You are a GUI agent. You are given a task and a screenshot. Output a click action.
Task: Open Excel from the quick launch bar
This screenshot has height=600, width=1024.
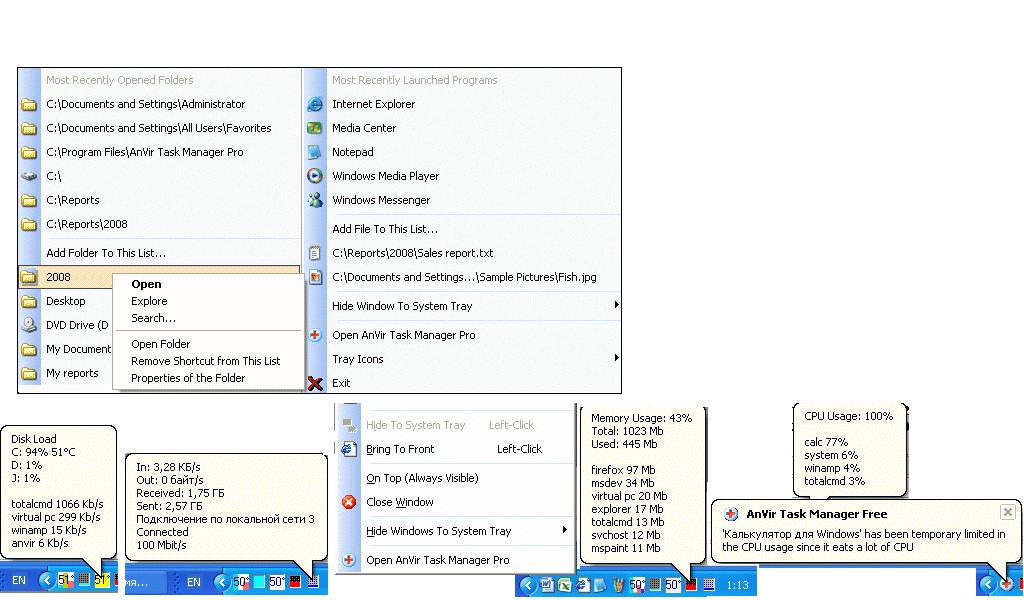pos(565,583)
